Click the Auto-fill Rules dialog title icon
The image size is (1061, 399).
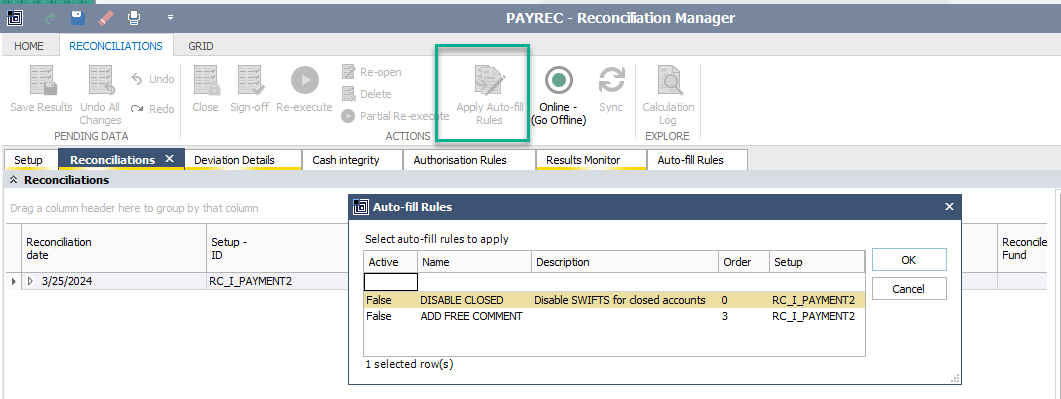[361, 207]
